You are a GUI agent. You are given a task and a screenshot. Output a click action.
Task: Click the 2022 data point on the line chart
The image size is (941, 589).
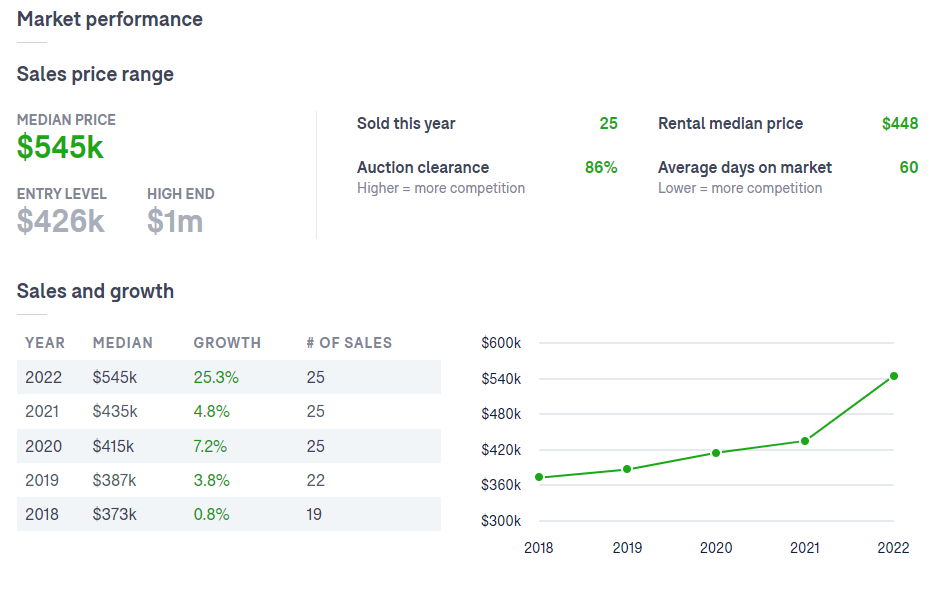[x=894, y=376]
